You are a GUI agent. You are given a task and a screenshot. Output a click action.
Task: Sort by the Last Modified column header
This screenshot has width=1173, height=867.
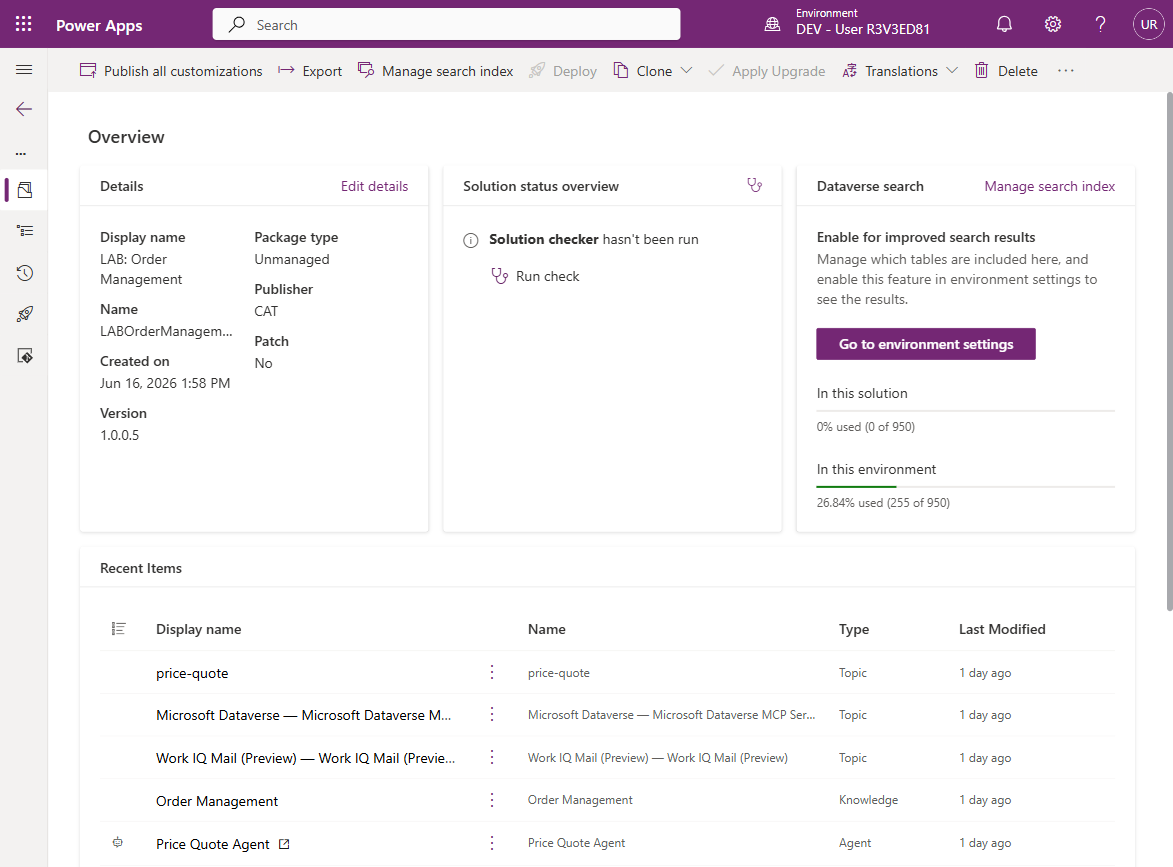tap(1002, 629)
